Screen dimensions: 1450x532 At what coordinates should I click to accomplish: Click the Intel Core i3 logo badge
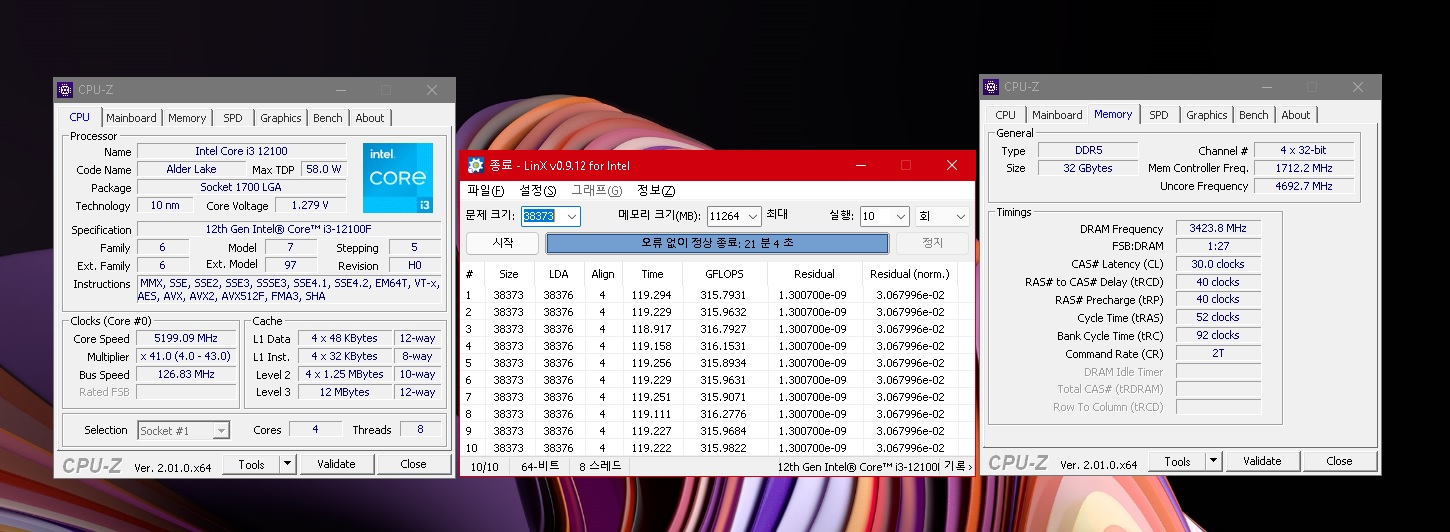pos(400,178)
